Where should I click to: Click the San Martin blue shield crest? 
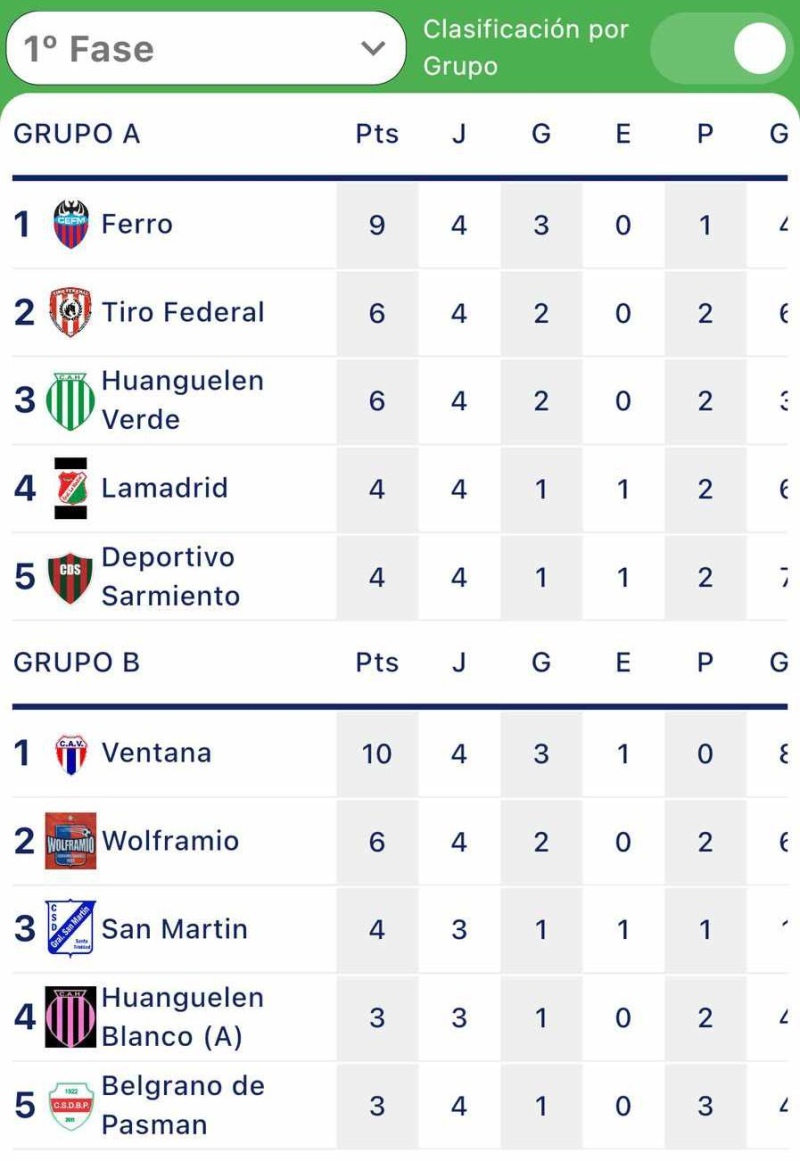click(x=70, y=928)
